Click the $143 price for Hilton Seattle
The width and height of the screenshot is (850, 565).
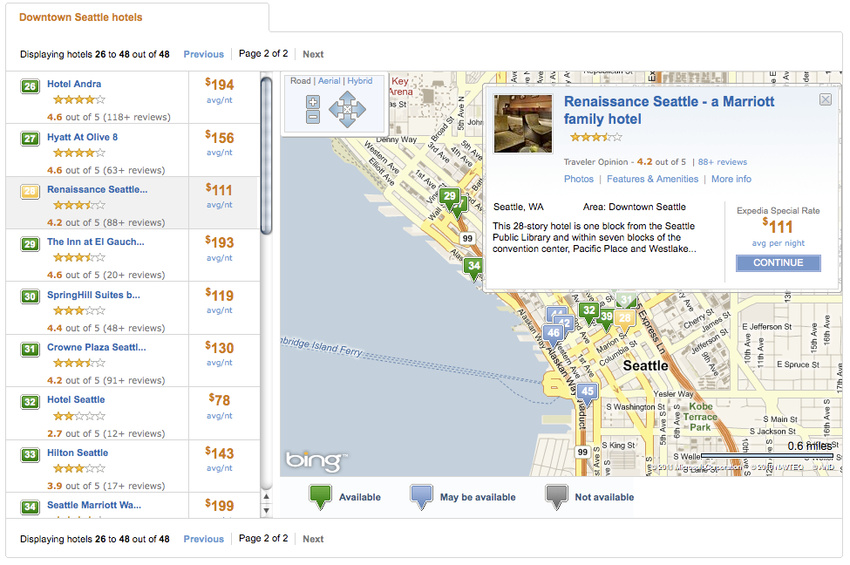tap(220, 453)
